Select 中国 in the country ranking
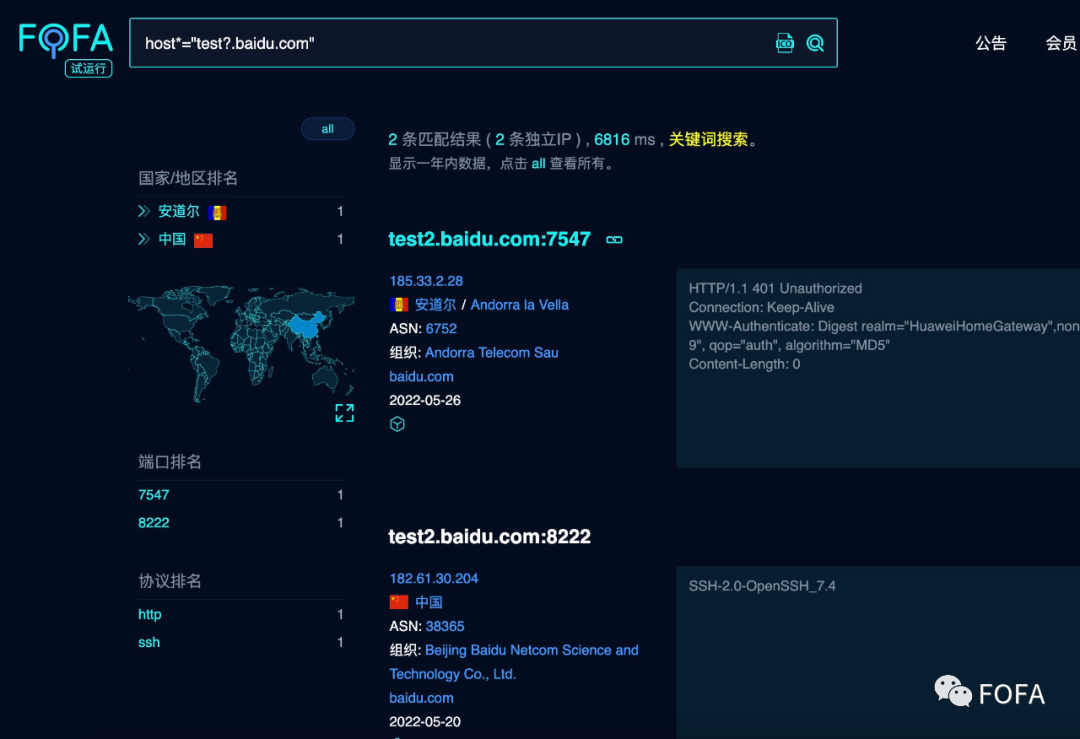Screen dimensions: 1080x739 pyautogui.click(x=172, y=239)
